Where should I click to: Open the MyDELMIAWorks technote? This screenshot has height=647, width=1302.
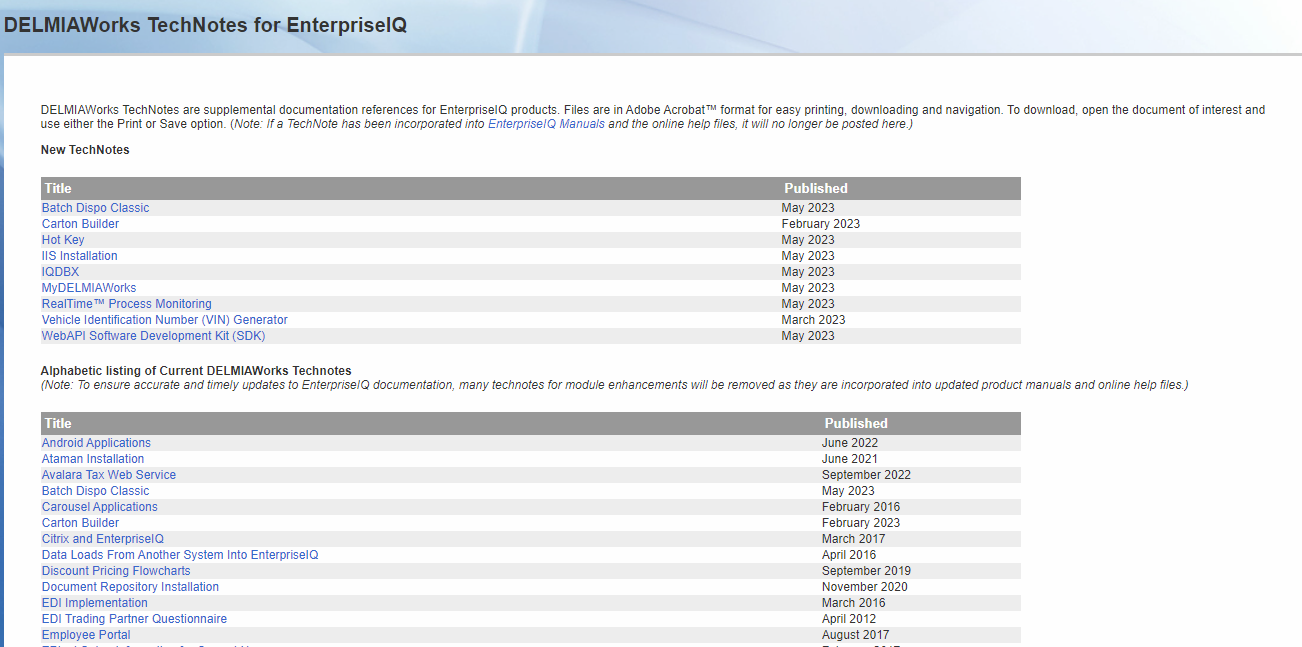coord(89,288)
